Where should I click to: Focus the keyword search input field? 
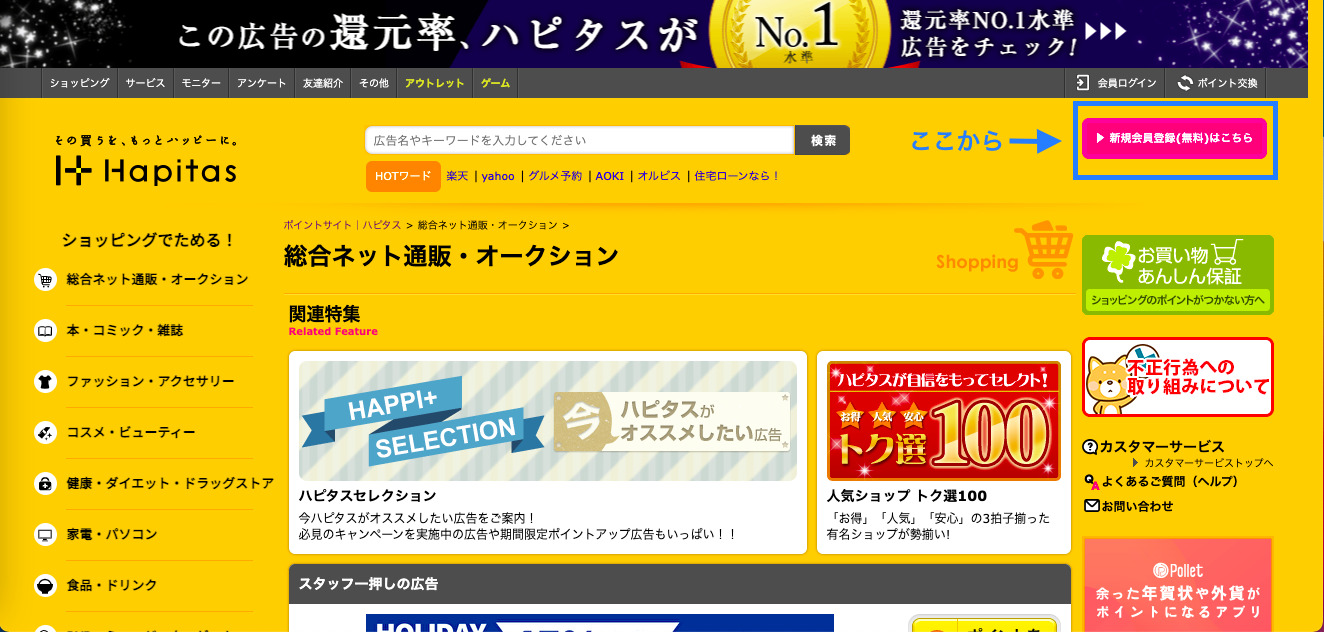580,141
